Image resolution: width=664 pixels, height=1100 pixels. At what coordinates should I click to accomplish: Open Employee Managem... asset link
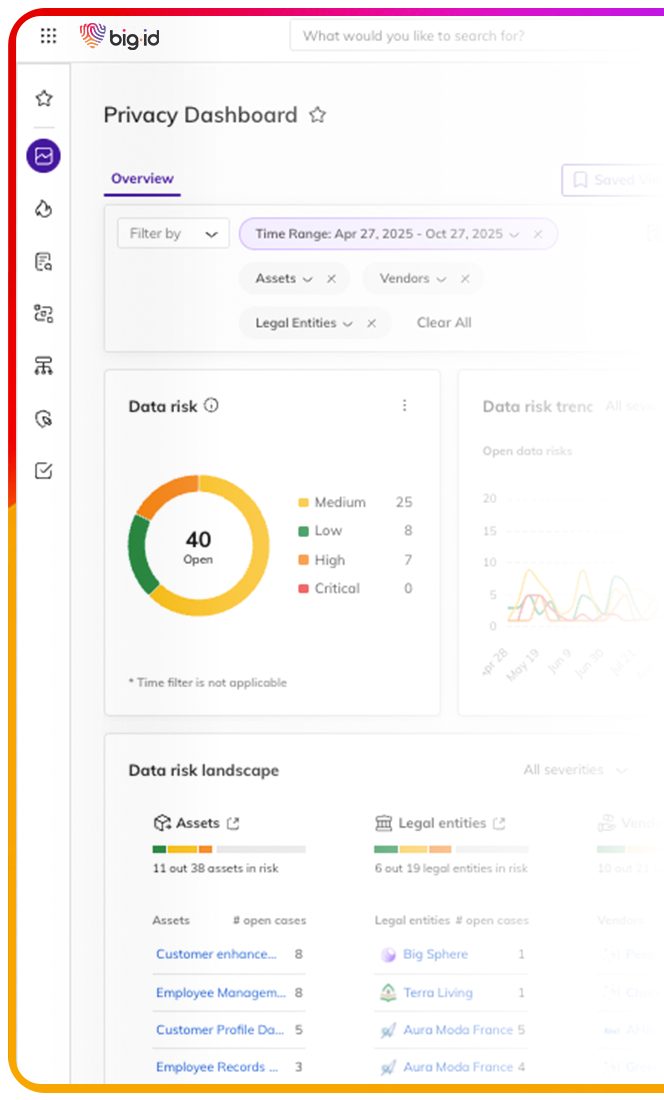[x=221, y=993]
